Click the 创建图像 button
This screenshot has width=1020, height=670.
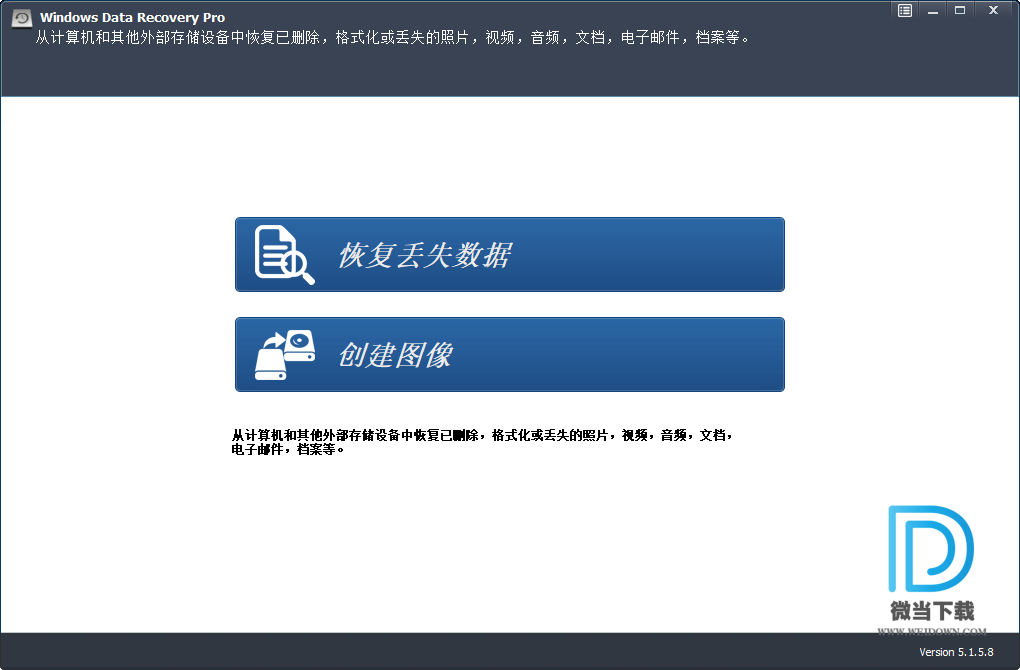pos(509,355)
